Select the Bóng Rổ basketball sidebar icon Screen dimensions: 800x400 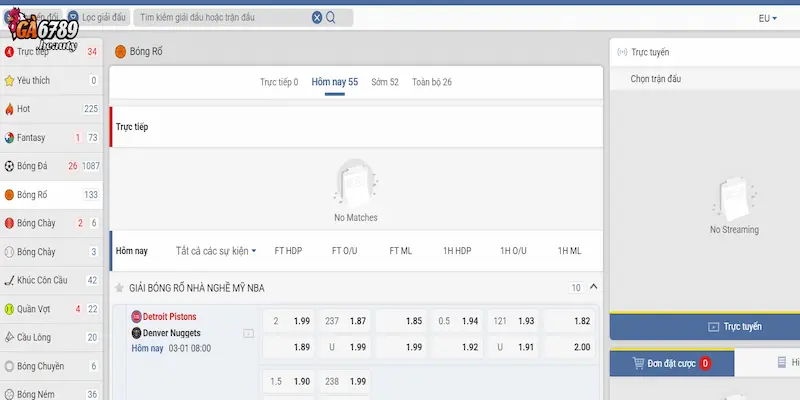(9, 195)
